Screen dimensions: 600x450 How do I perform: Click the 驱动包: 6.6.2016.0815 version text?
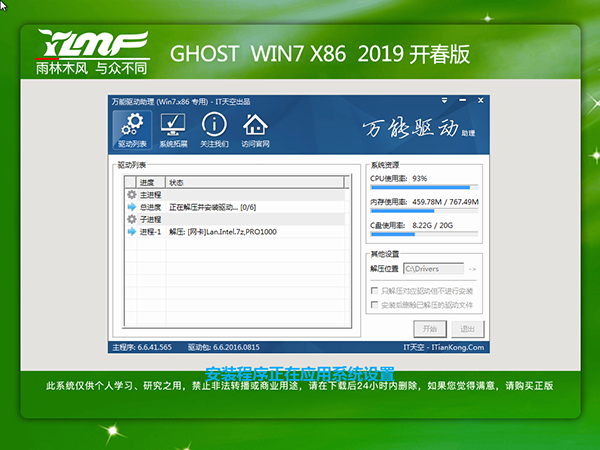point(223,347)
